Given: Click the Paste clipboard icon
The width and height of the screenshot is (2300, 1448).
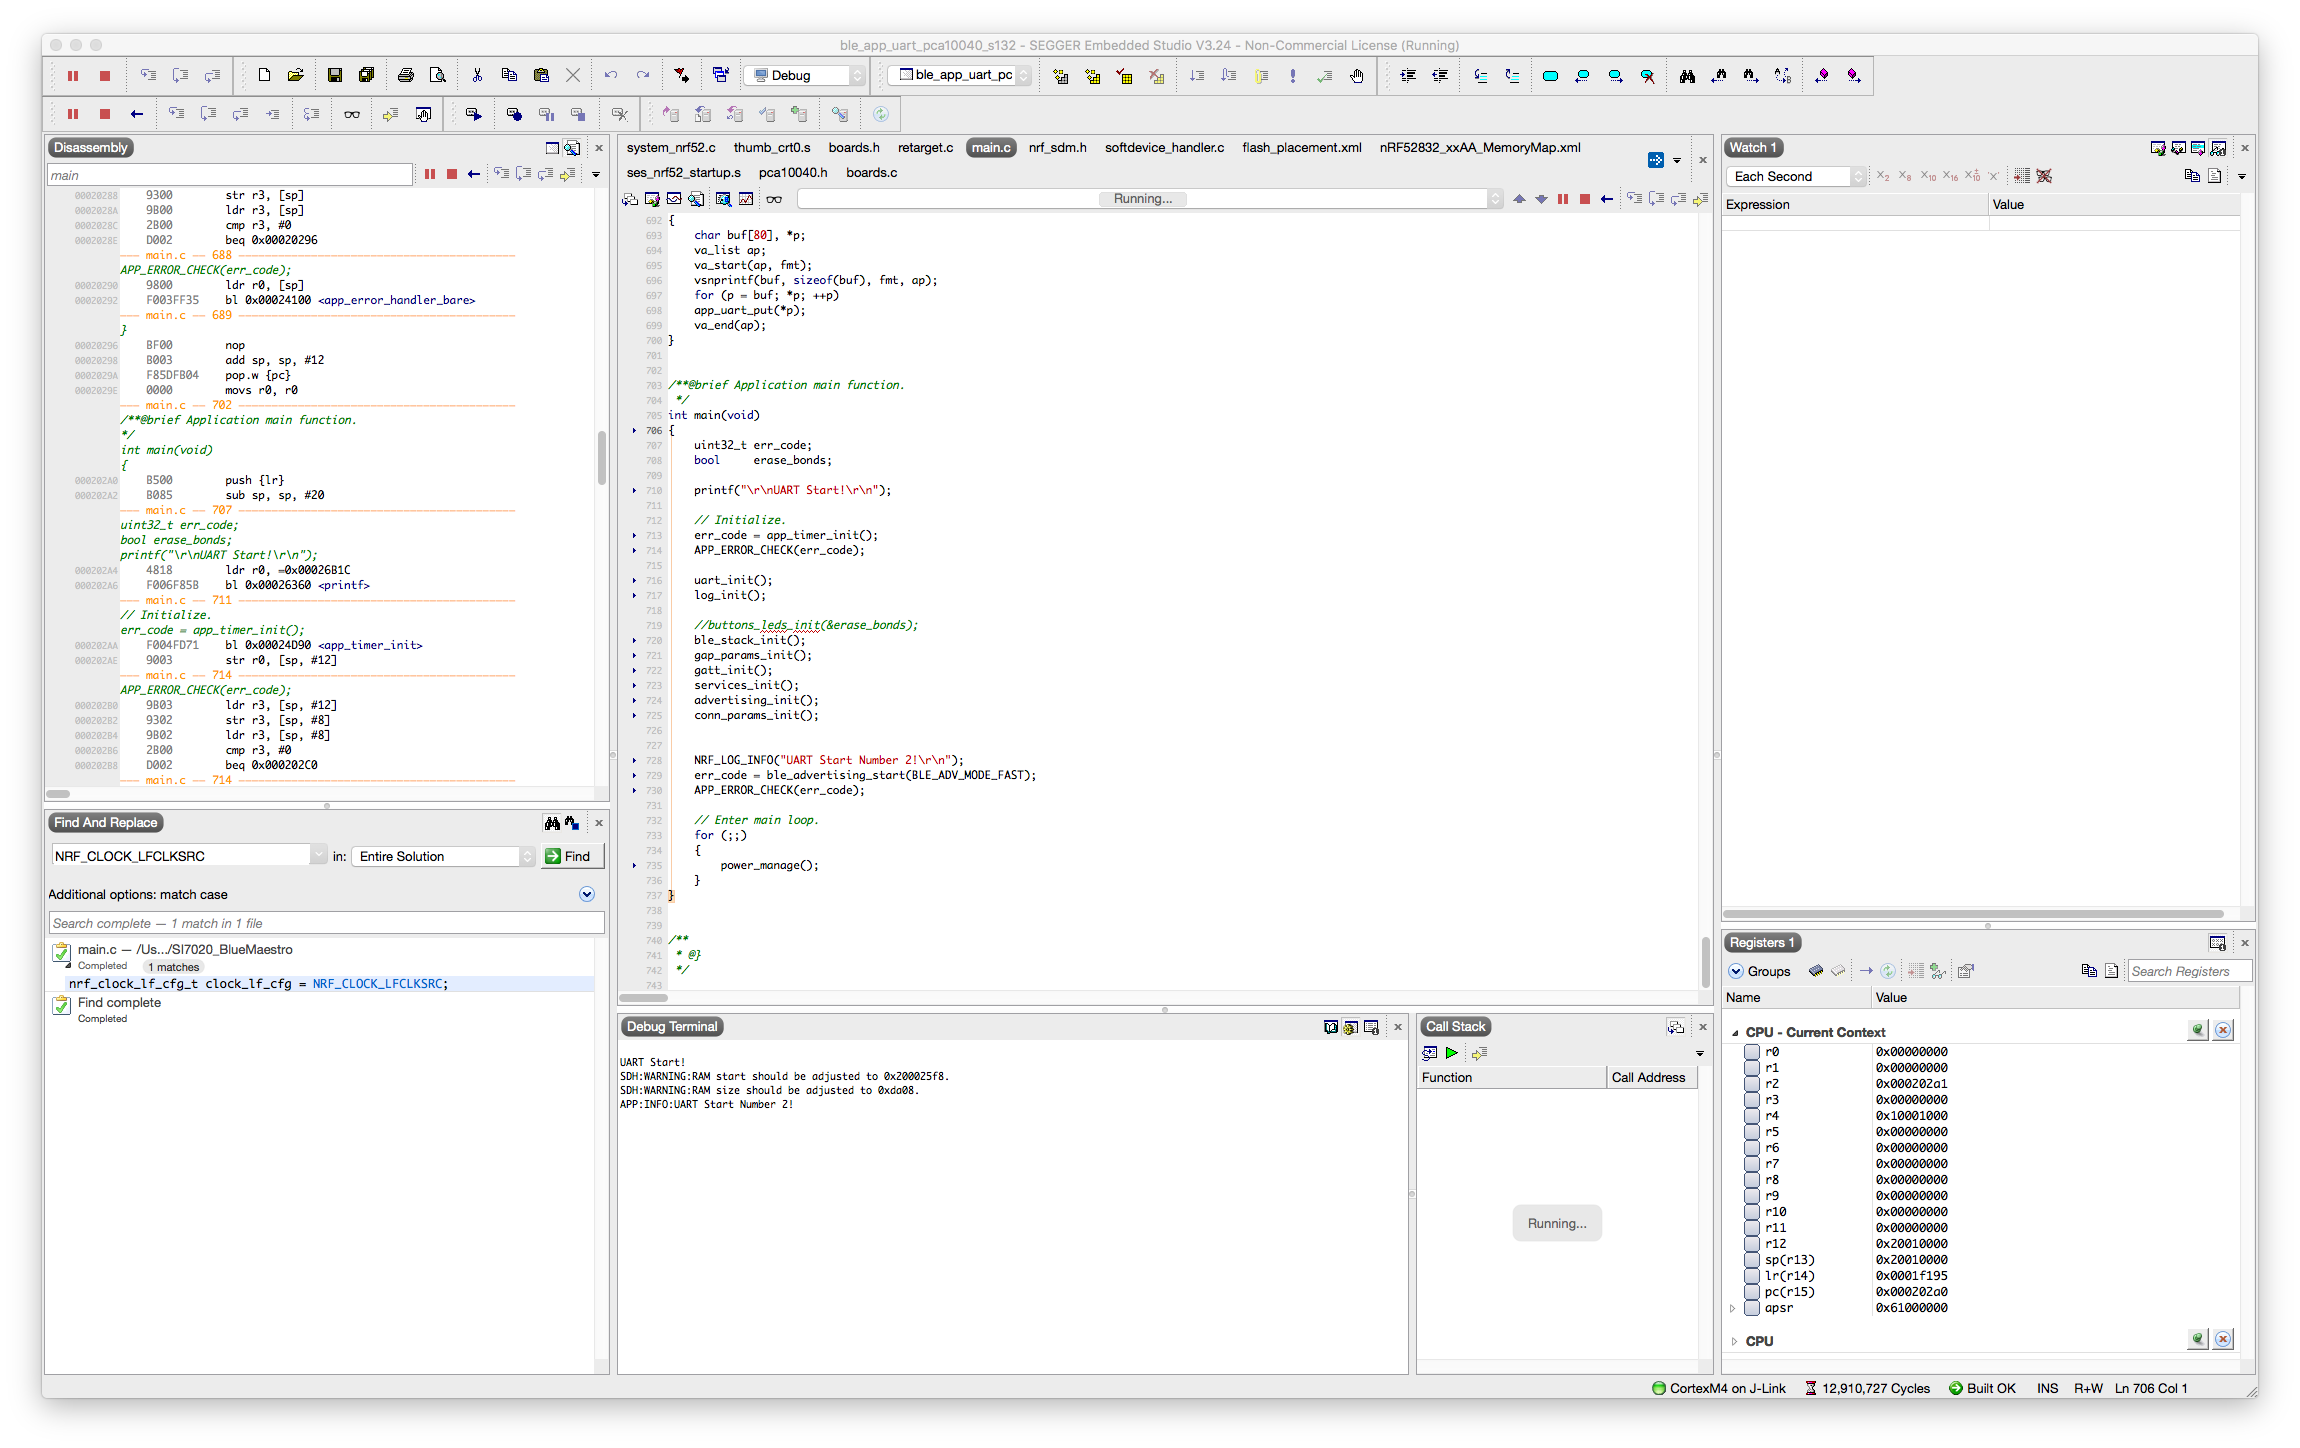Looking at the screenshot, I should [541, 75].
